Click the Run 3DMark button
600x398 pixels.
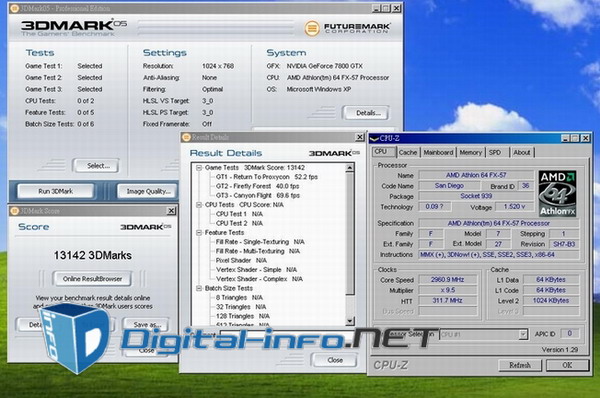[x=55, y=191]
